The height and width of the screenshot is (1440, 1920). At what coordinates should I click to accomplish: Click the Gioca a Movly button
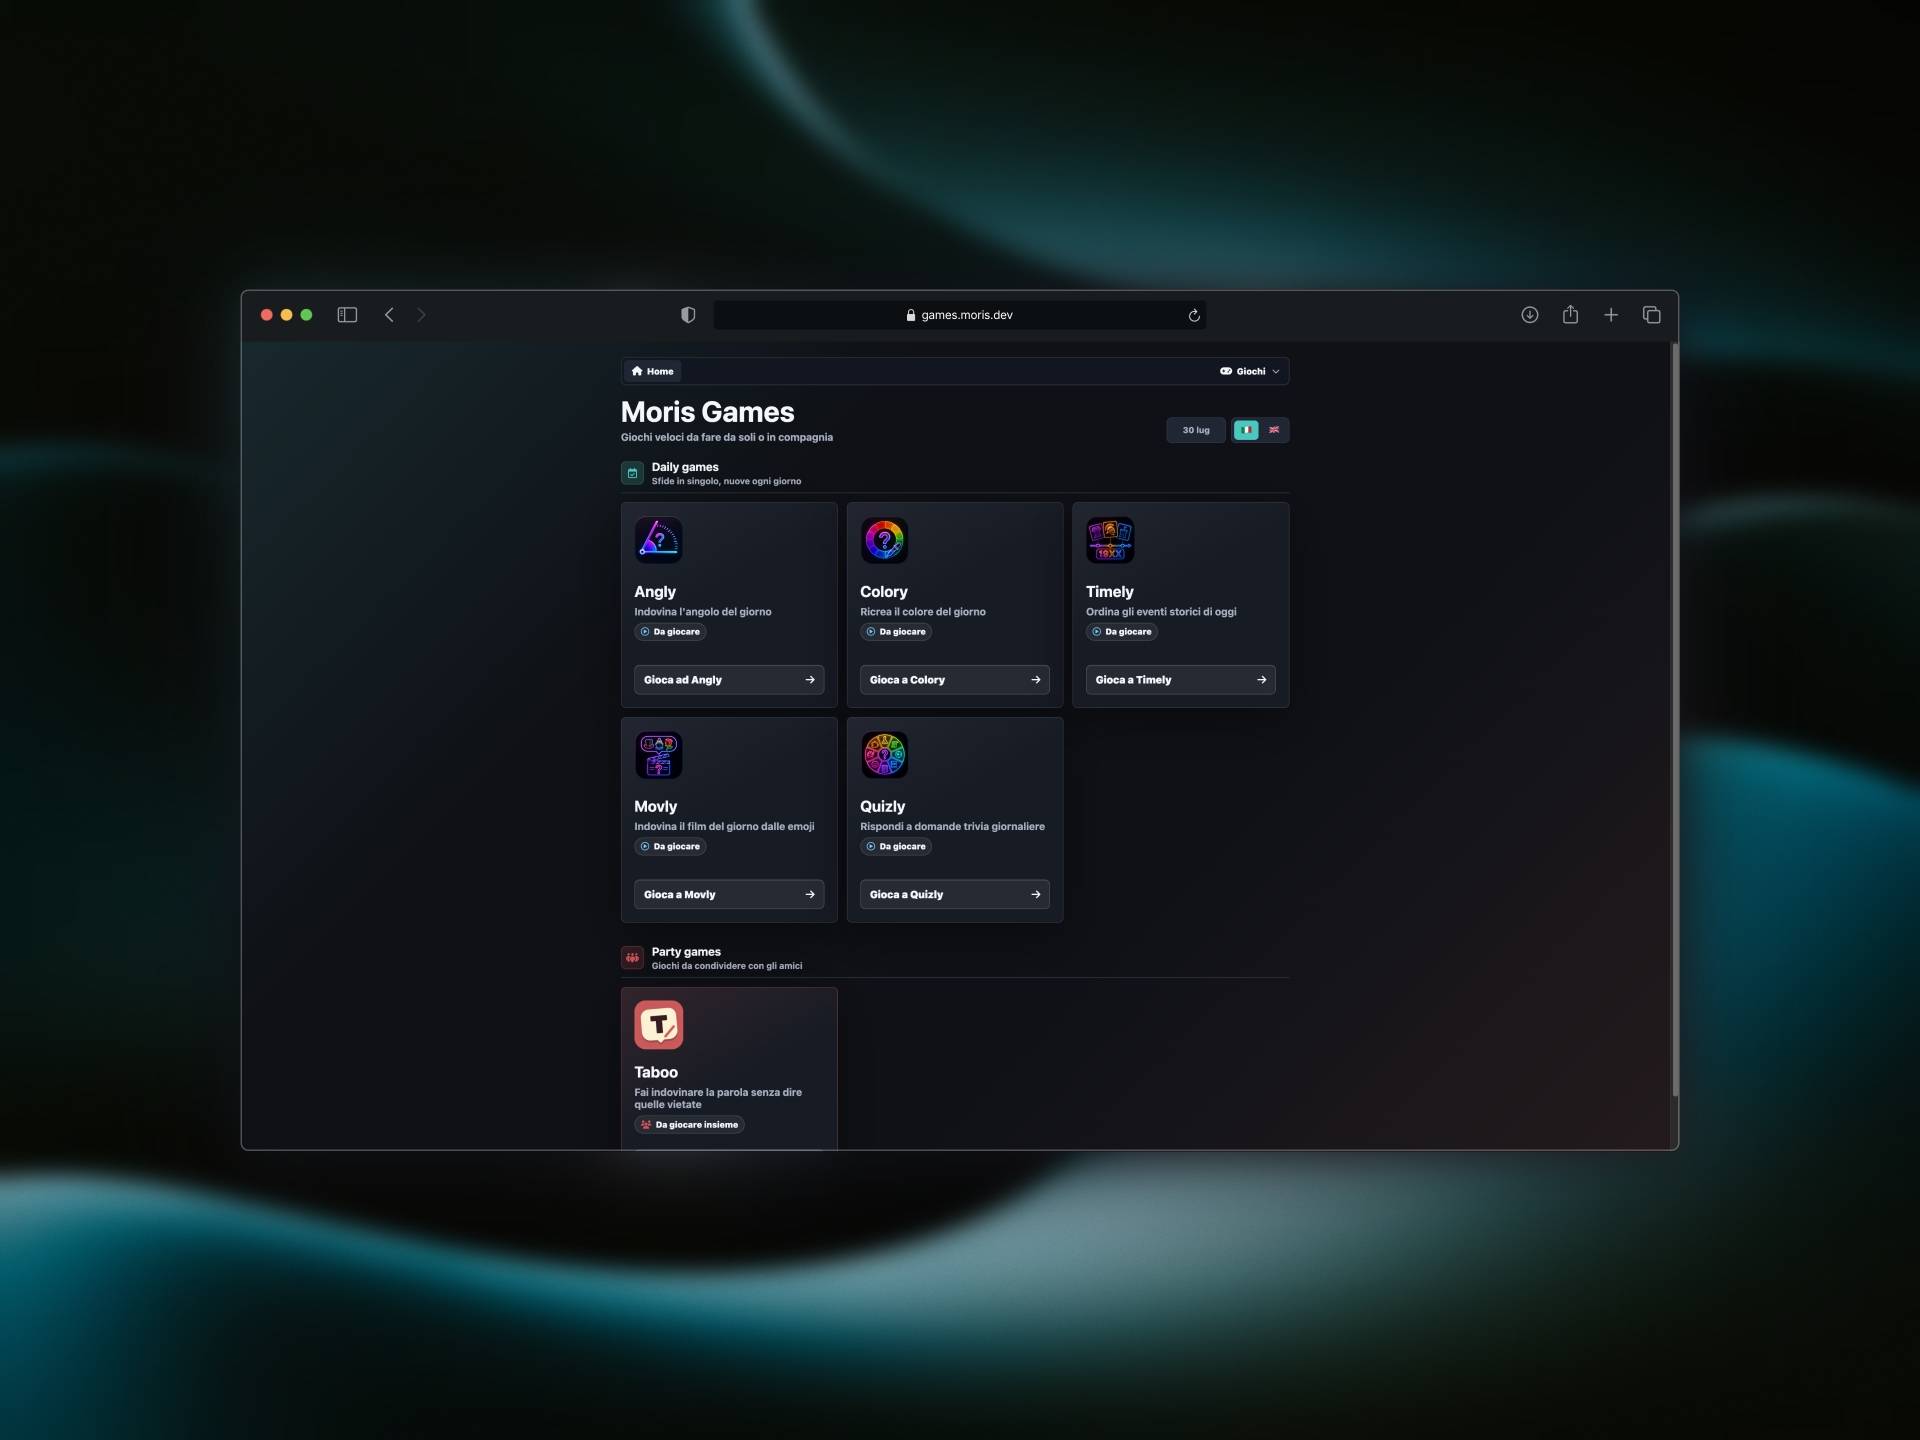pyautogui.click(x=729, y=895)
